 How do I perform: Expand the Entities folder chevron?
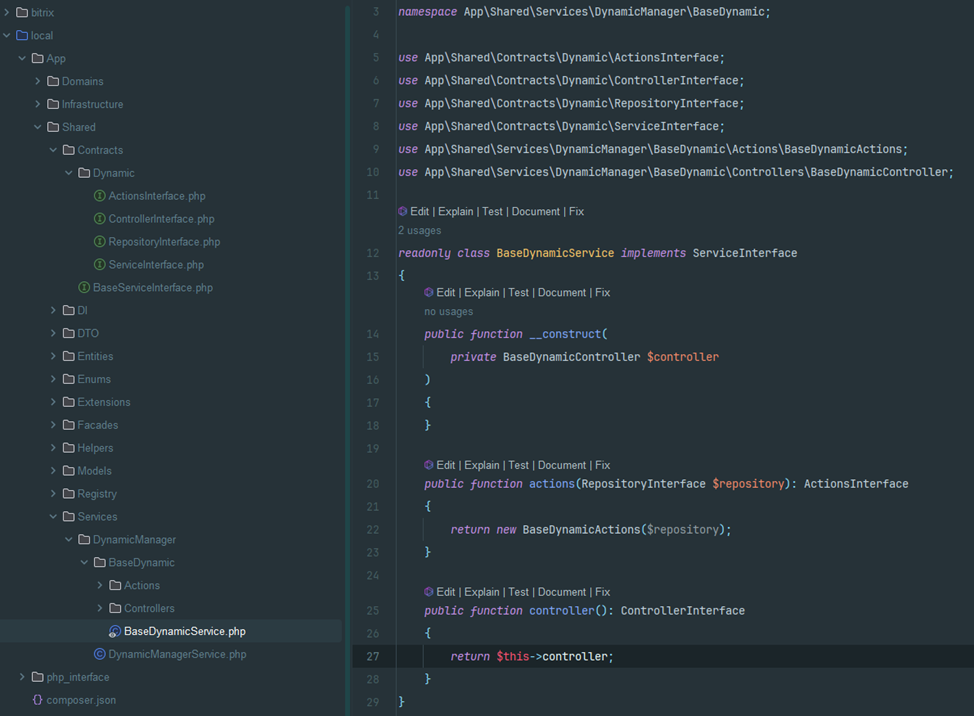pyautogui.click(x=53, y=356)
